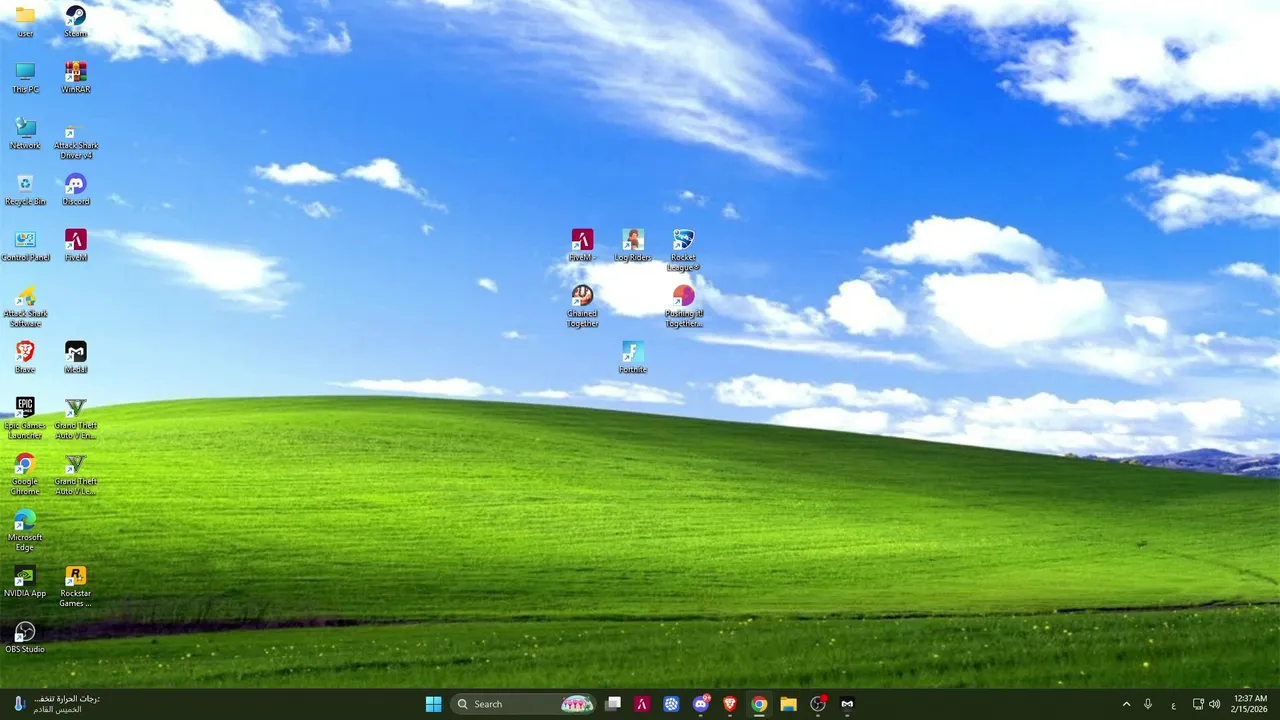Select the Grand Theft Auto V En... shortcut
The width and height of the screenshot is (1280, 720).
coord(75,418)
